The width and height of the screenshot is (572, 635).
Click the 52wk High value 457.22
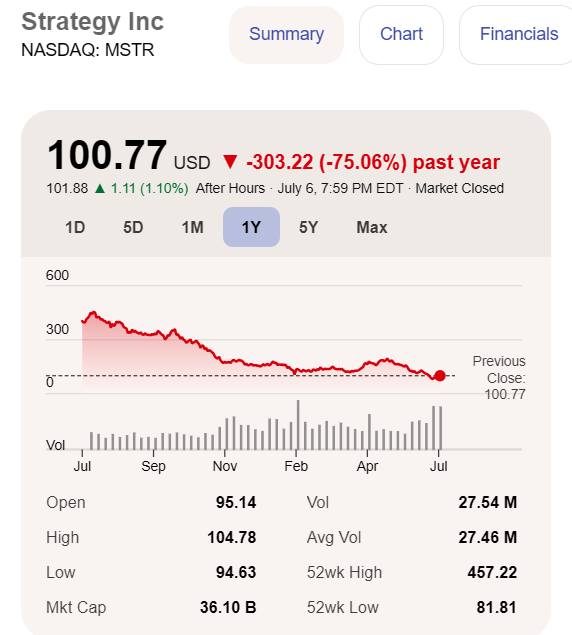pos(492,573)
